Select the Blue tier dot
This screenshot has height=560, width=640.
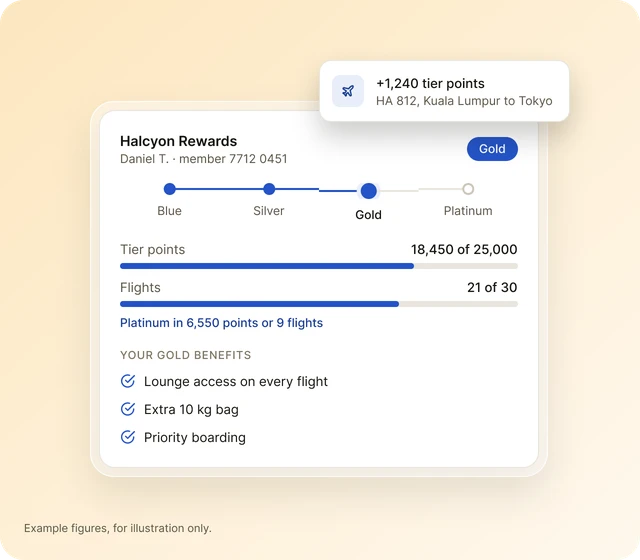click(x=169, y=189)
